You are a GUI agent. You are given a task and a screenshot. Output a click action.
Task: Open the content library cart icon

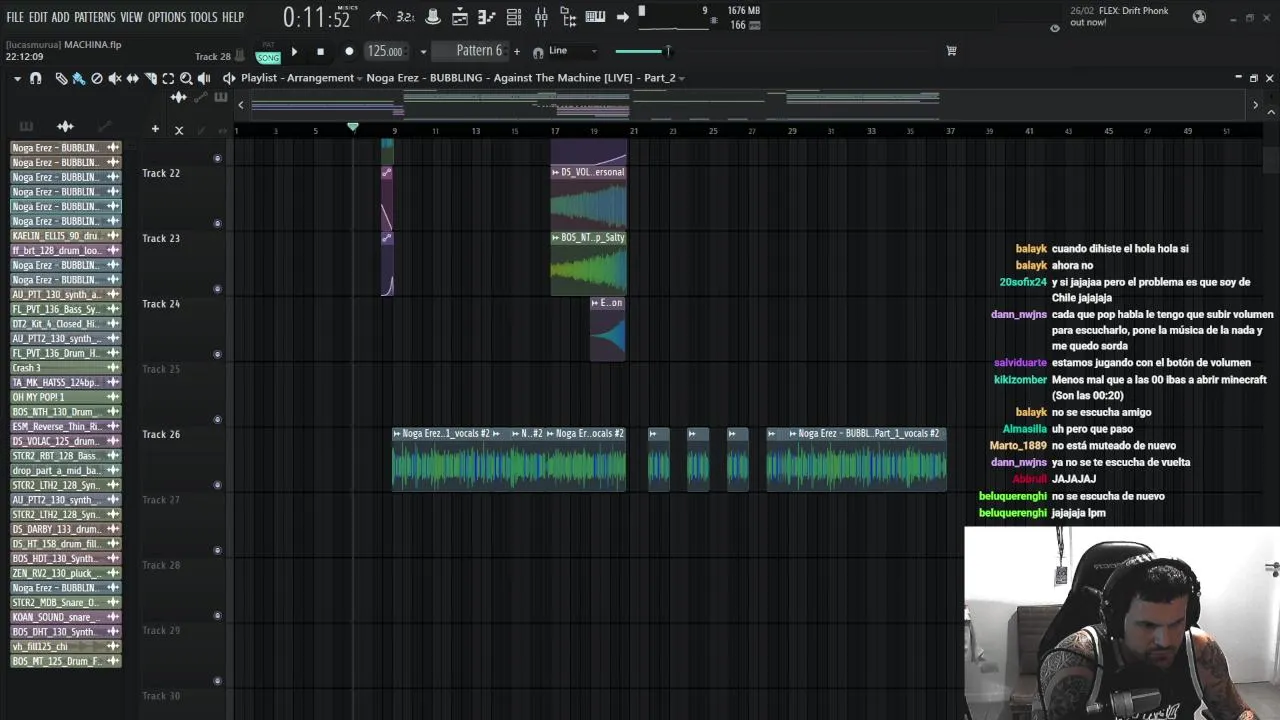(951, 51)
